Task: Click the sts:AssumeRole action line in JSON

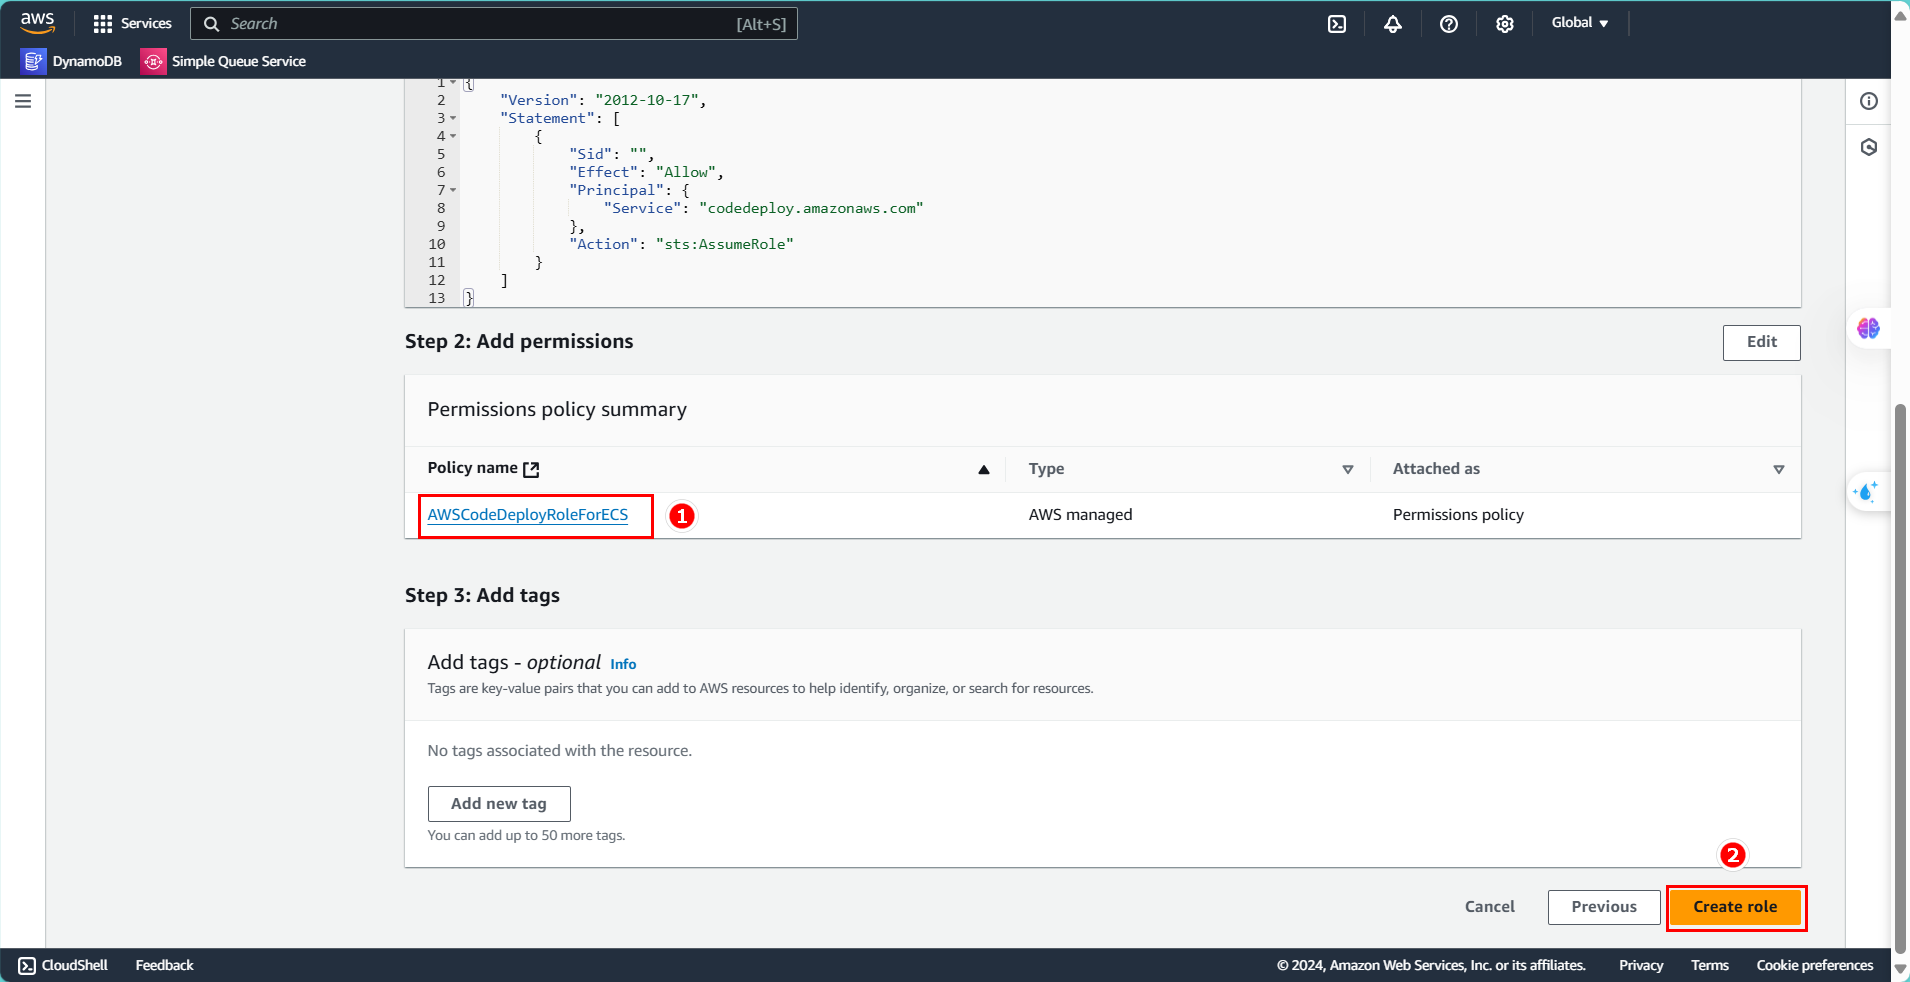Action: tap(681, 244)
